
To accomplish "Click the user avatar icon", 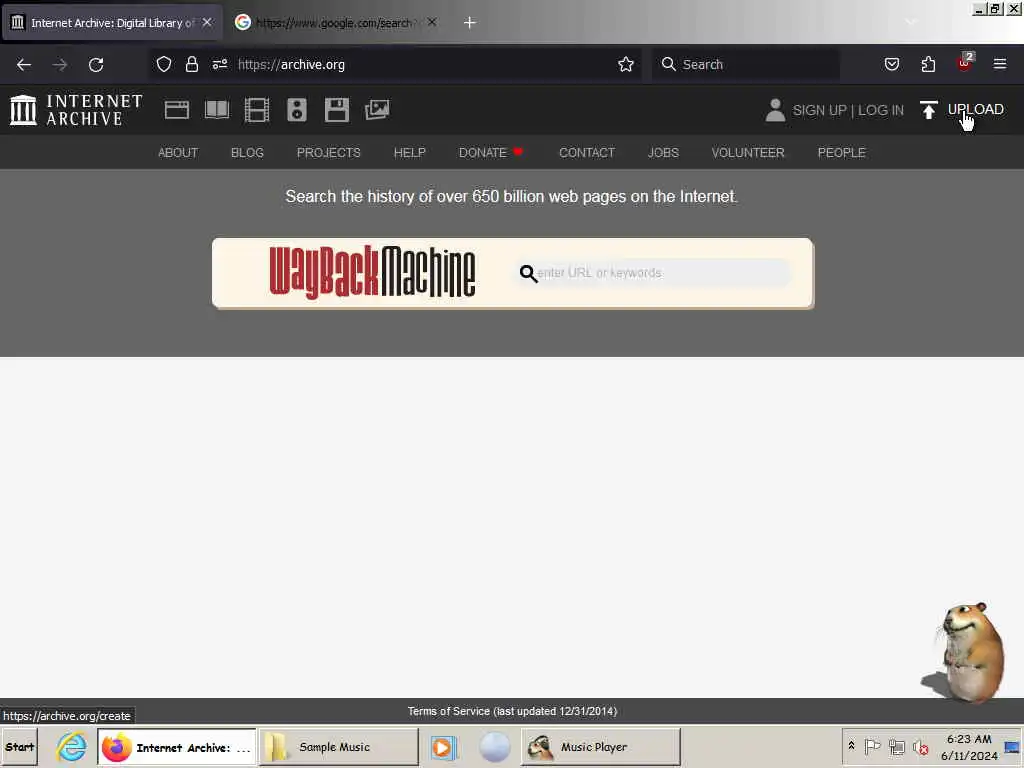I will [775, 110].
